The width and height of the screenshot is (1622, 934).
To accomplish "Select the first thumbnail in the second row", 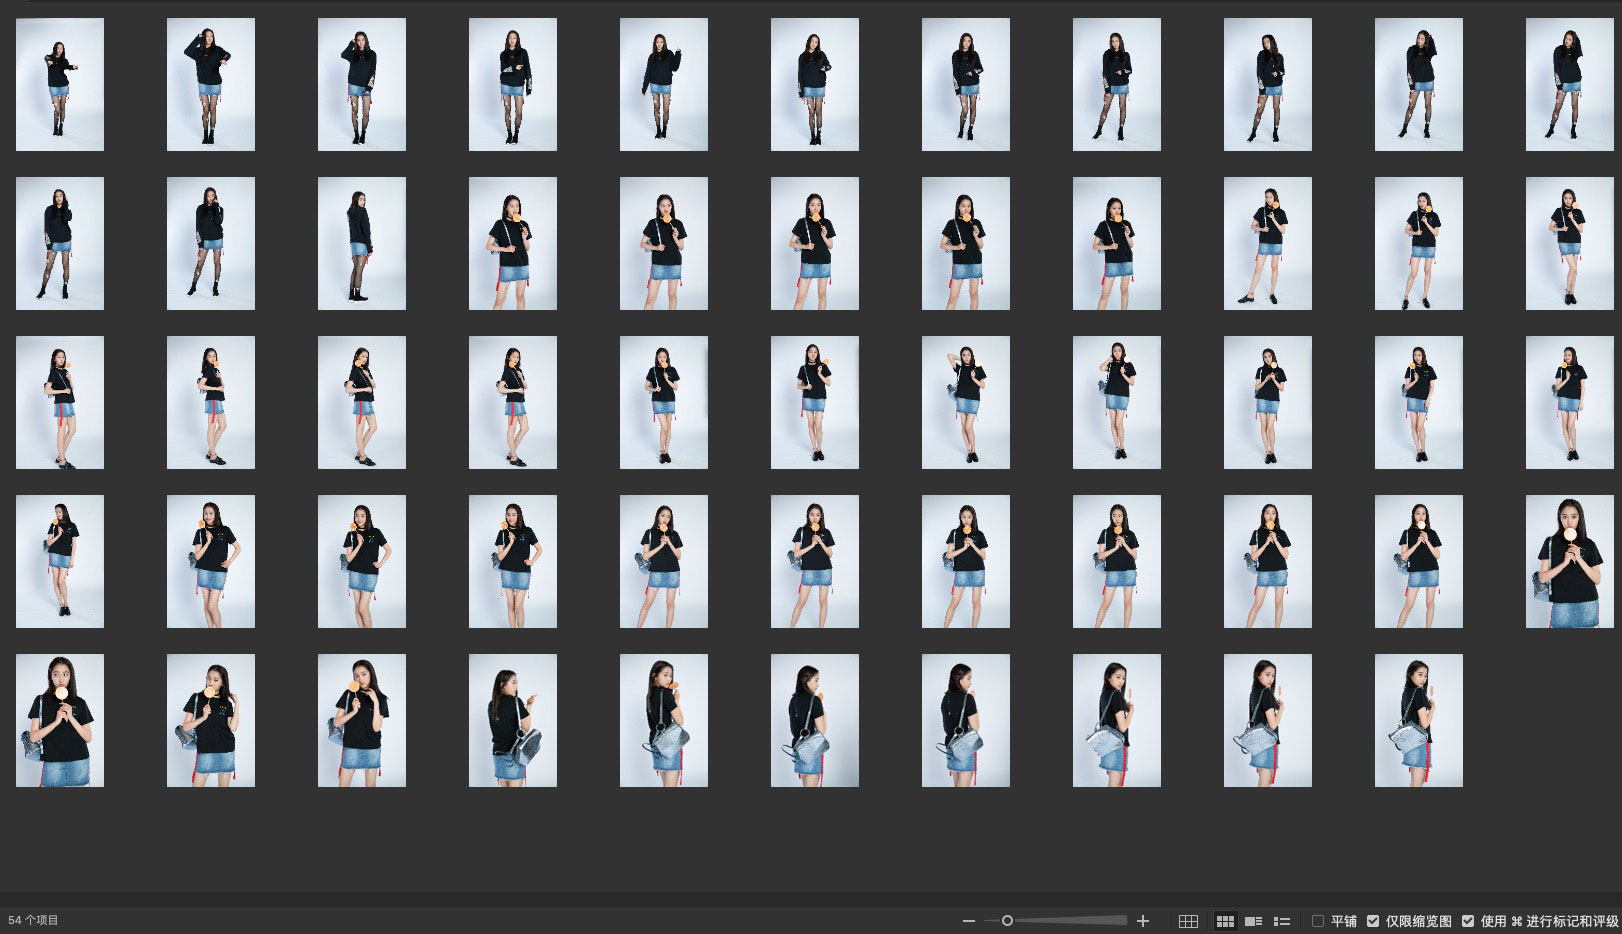I will (x=60, y=244).
